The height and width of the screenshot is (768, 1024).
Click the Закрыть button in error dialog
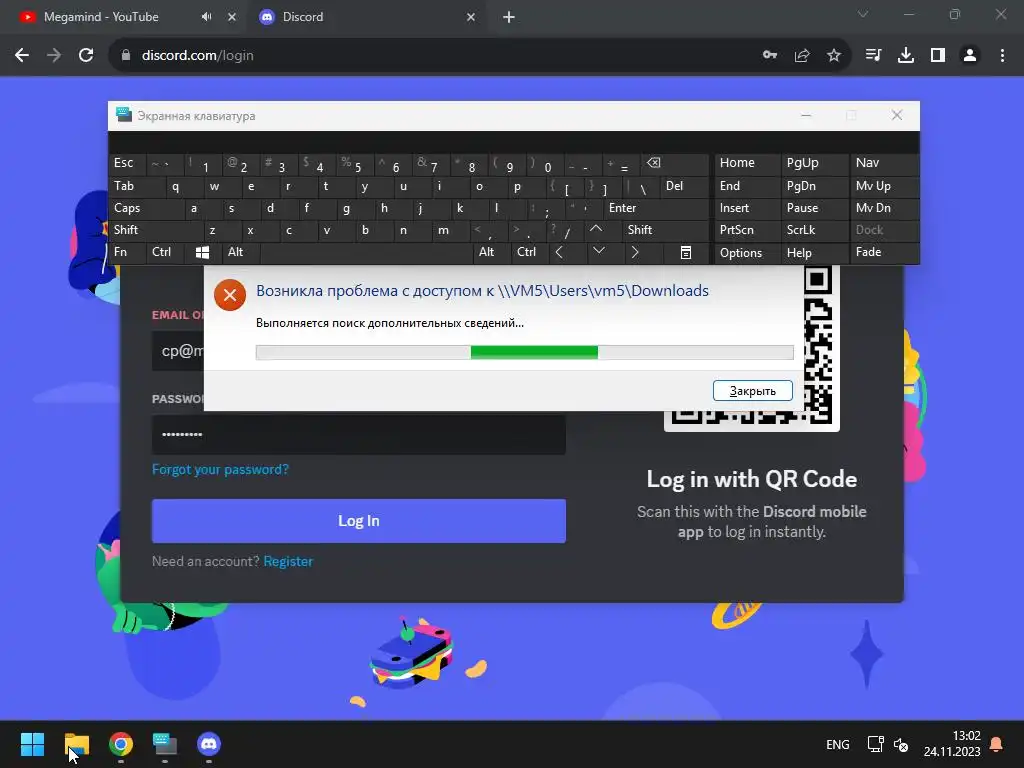752,391
